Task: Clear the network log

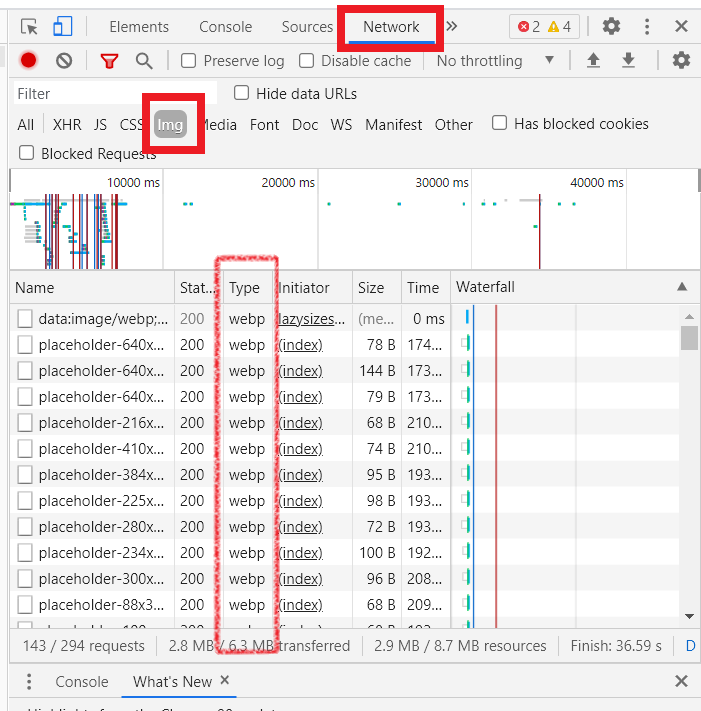Action: (x=64, y=61)
